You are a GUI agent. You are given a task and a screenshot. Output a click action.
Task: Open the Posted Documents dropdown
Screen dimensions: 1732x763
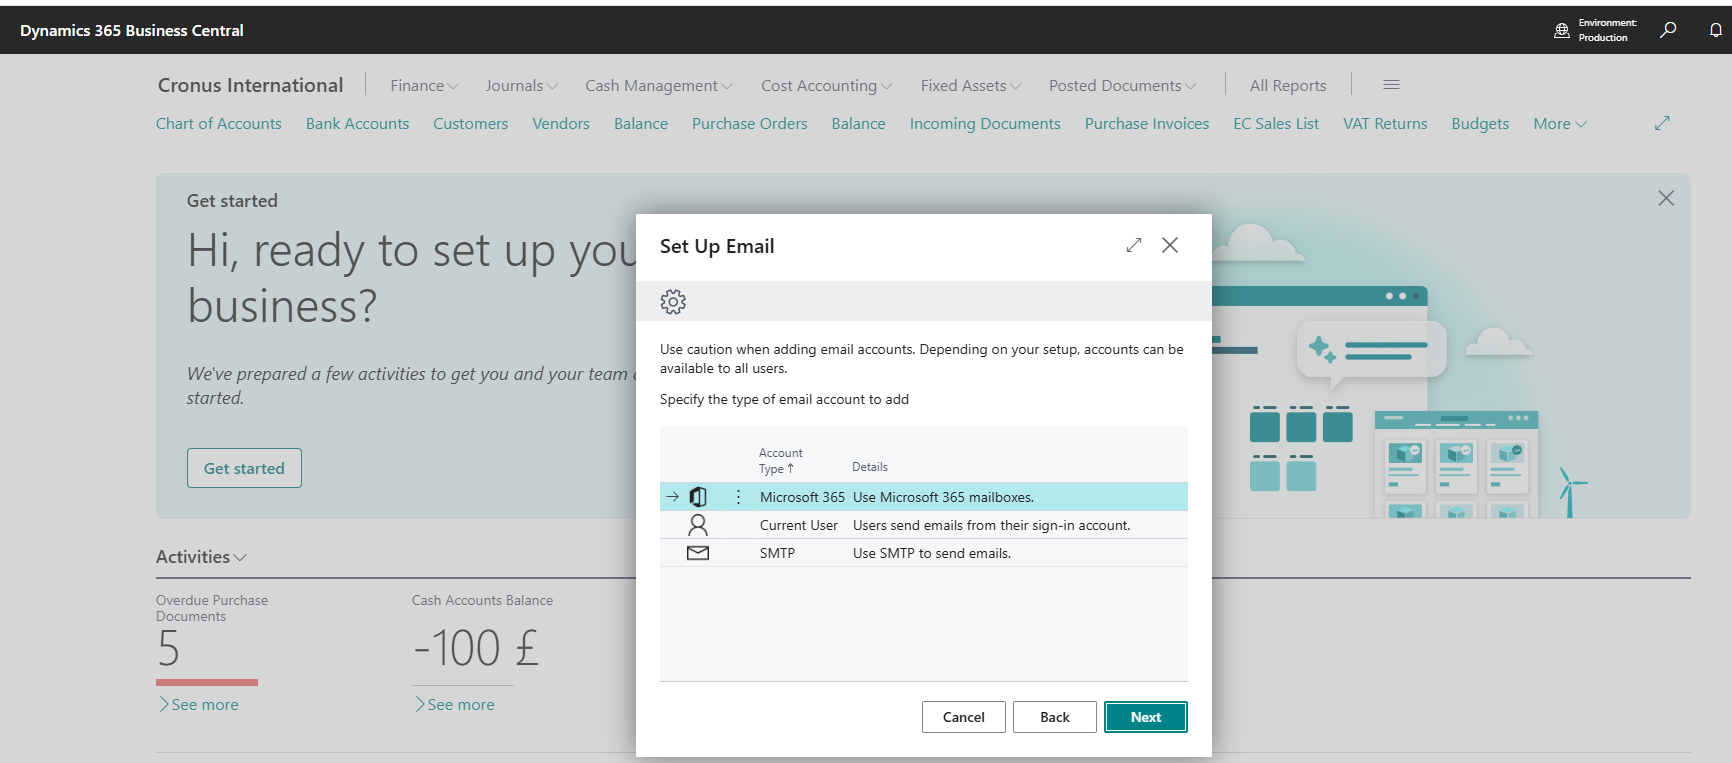(1122, 86)
